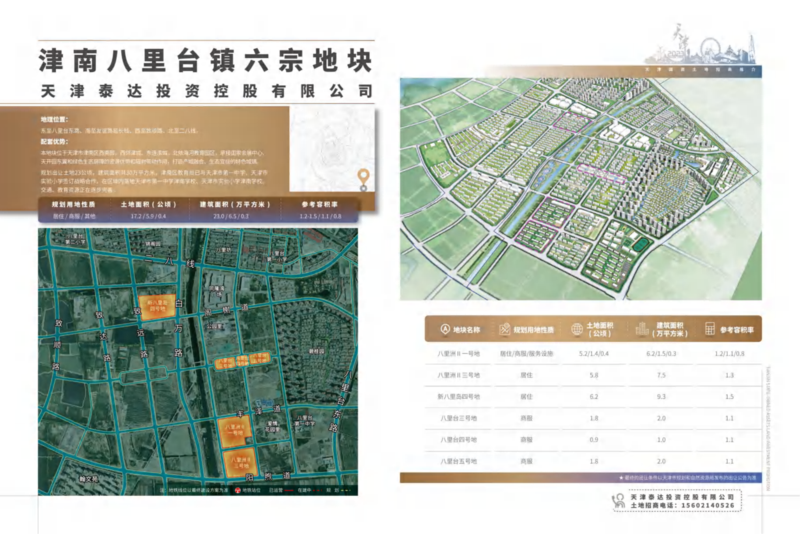Image resolution: width=800 pixels, height=534 pixels.
Task: Click the red metro station legend icon
Action: pos(237,490)
